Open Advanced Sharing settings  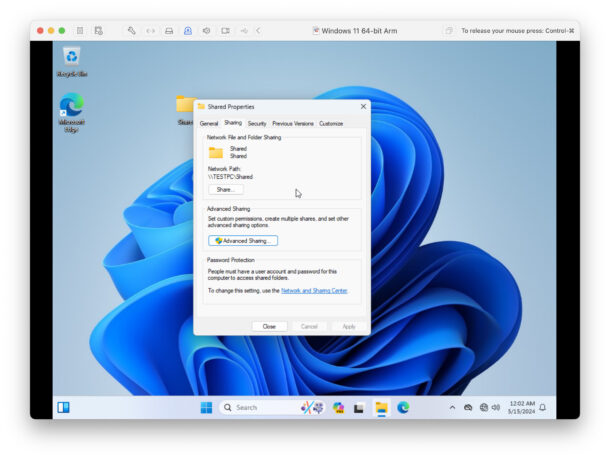click(x=243, y=241)
